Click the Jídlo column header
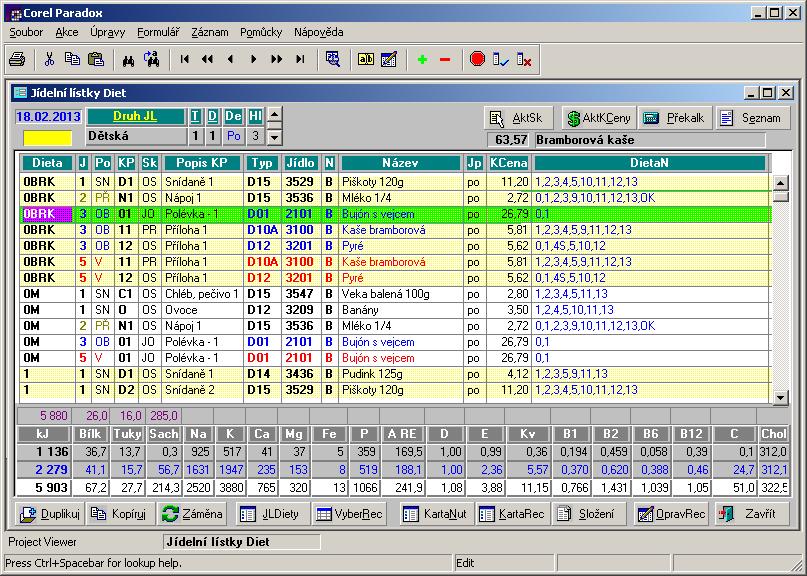807x576 pixels. 301,163
